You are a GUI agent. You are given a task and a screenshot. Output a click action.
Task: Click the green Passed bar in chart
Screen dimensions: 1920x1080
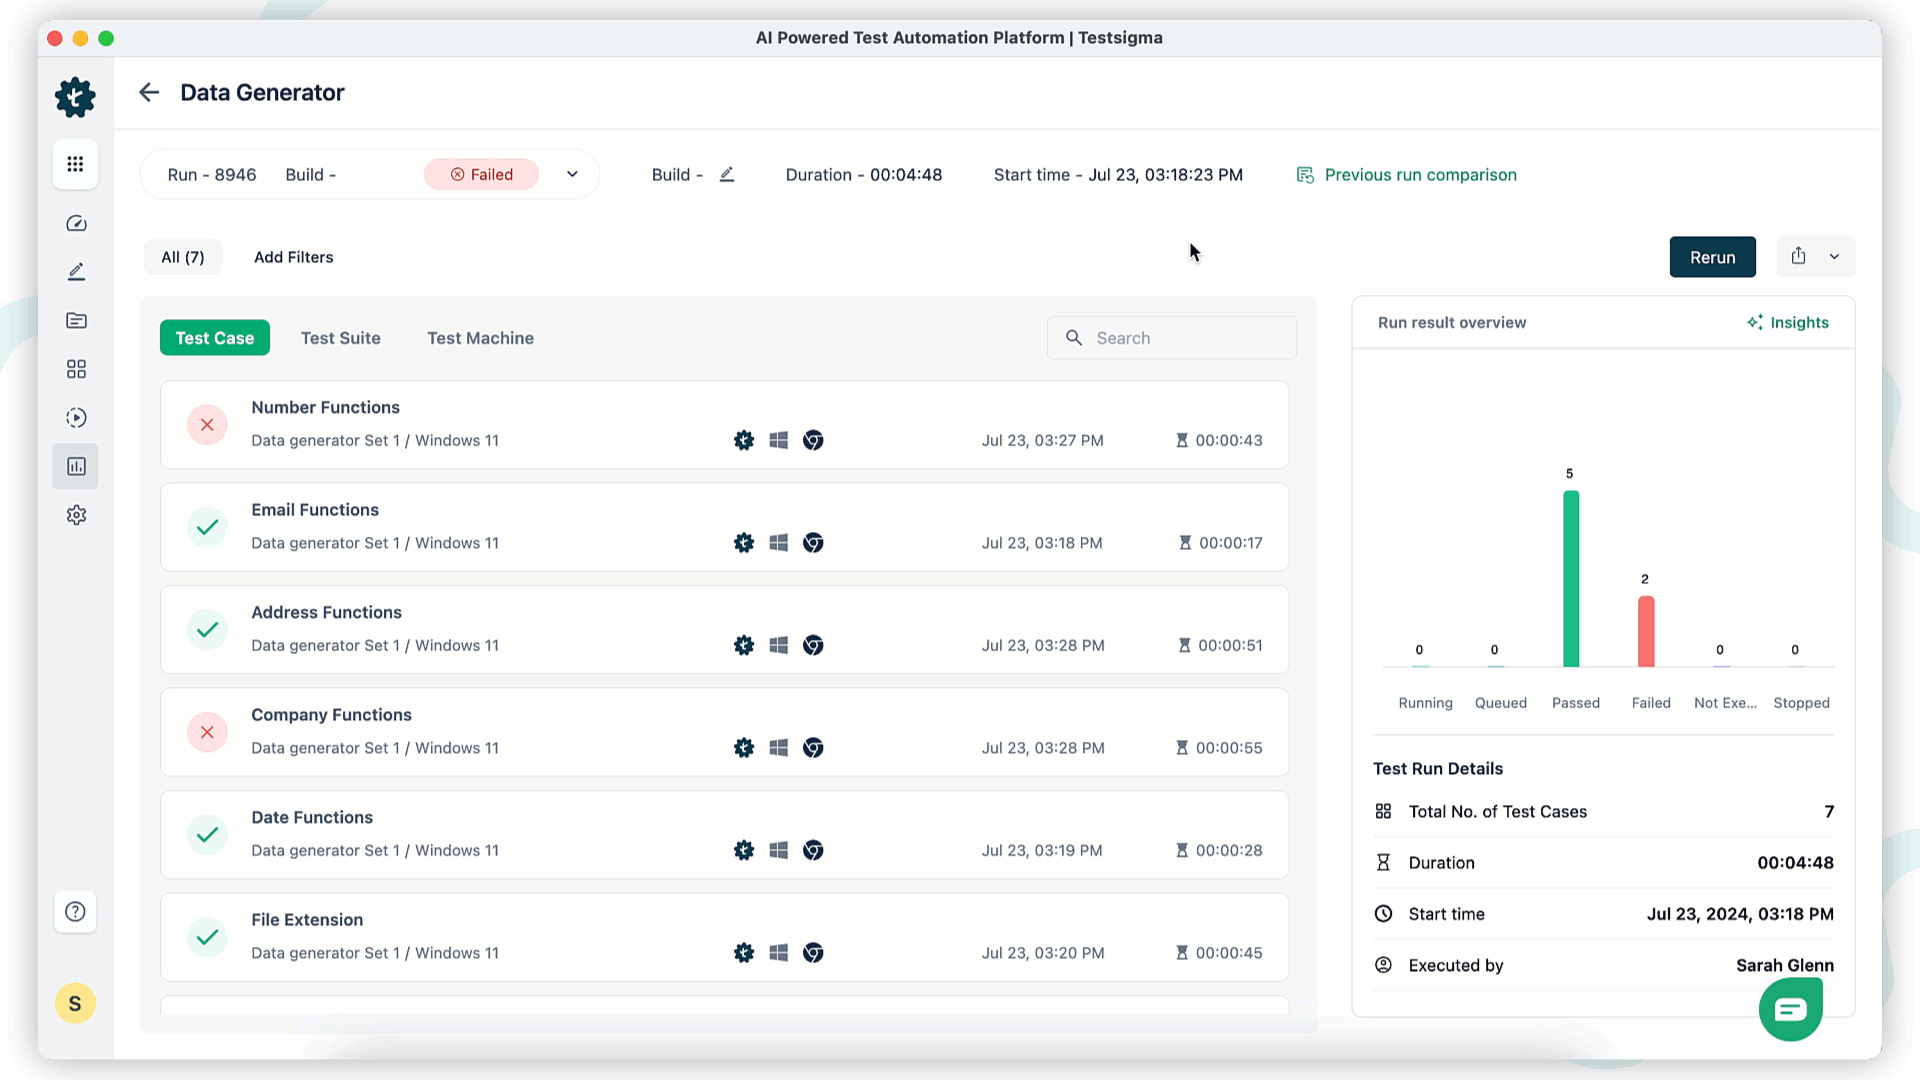(1571, 580)
